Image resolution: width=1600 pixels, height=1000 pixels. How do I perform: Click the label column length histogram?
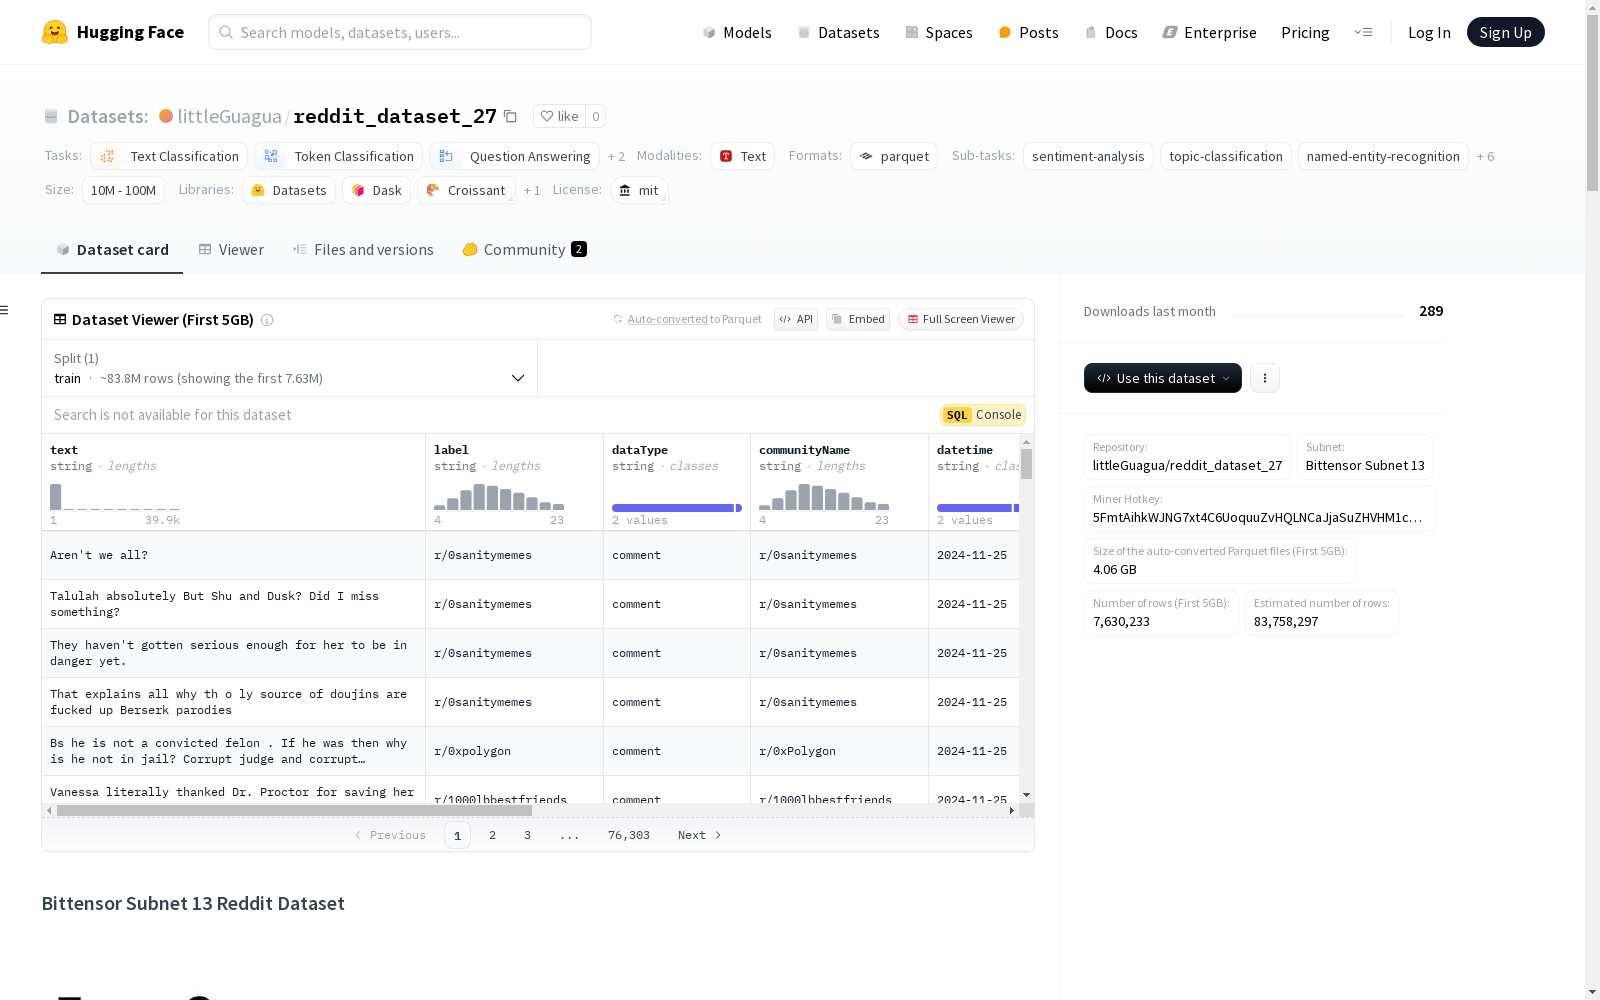click(499, 497)
